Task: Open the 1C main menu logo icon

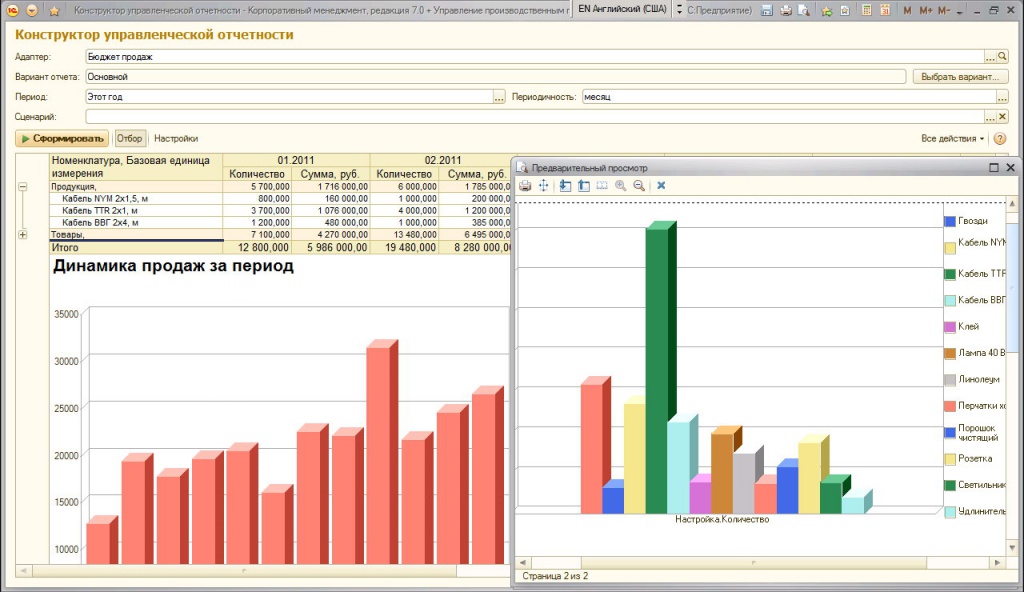Action: pos(12,10)
